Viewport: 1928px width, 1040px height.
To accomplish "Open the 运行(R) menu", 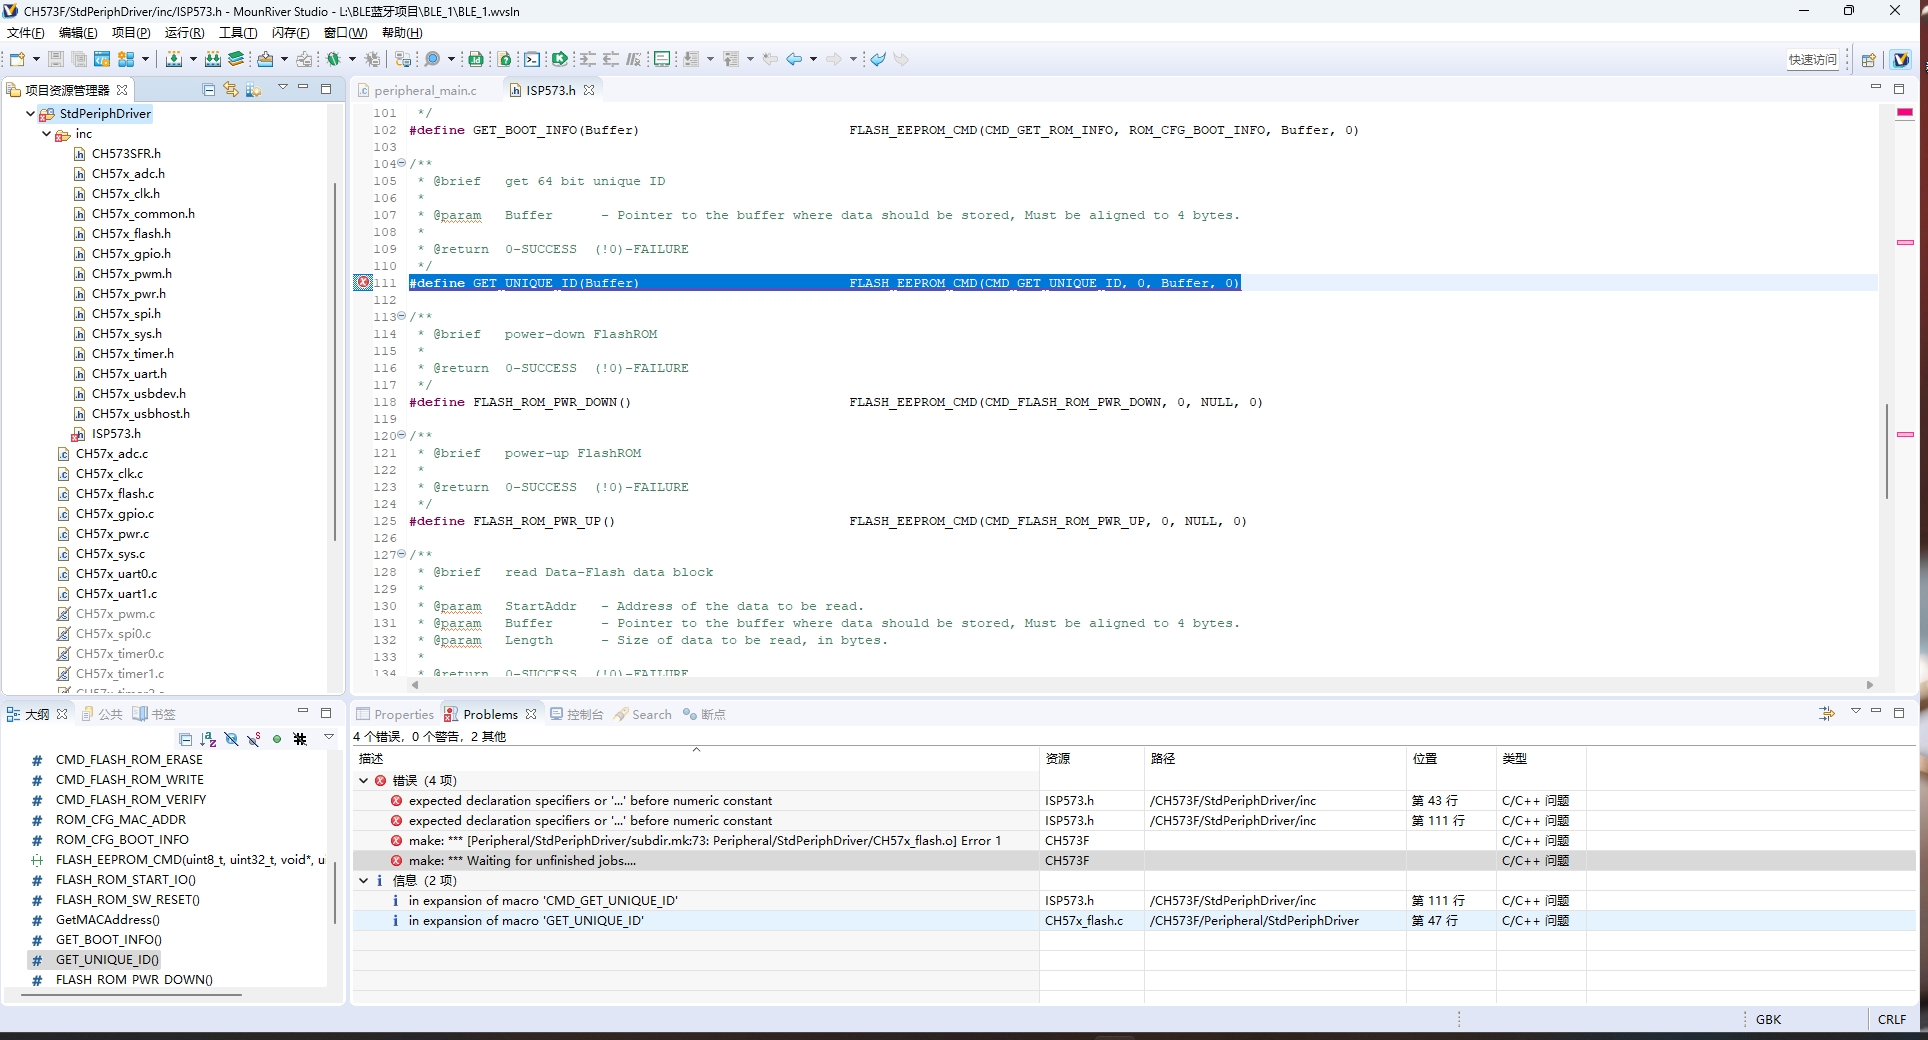I will (185, 33).
